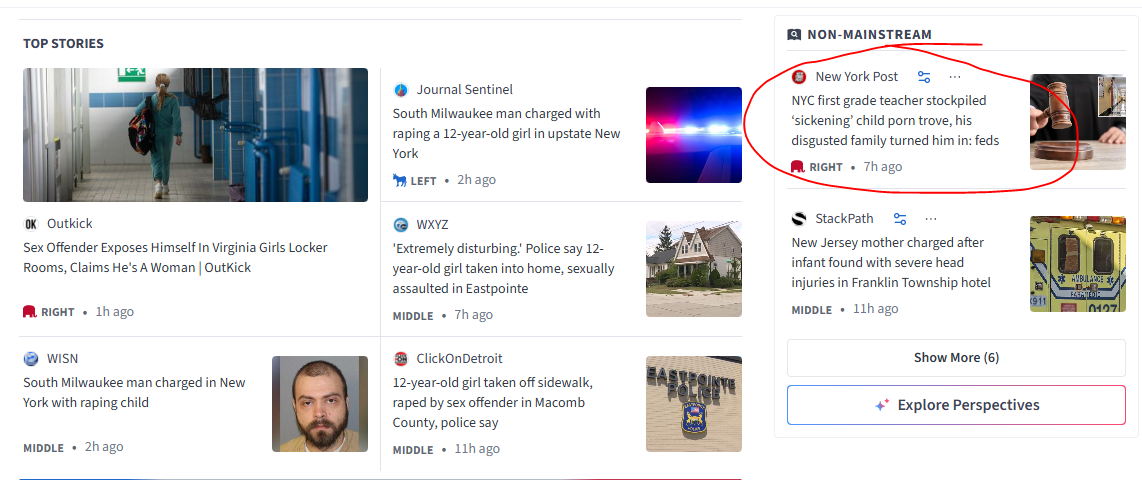1142x480 pixels.
Task: Open the South Milwaukee man Journal Sentinel headline
Action: (x=507, y=133)
